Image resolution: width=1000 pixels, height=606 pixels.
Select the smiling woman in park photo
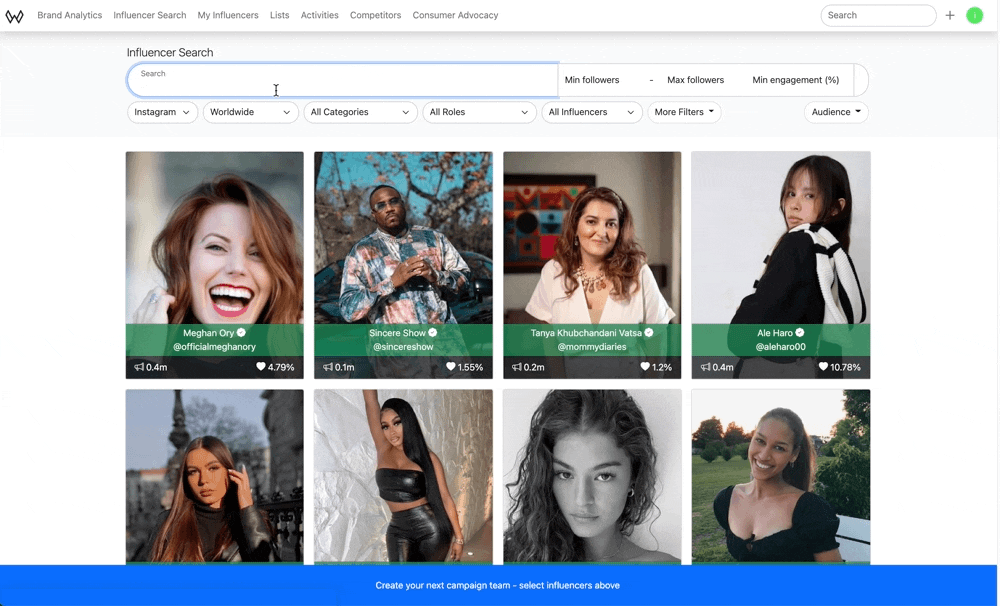tap(781, 476)
